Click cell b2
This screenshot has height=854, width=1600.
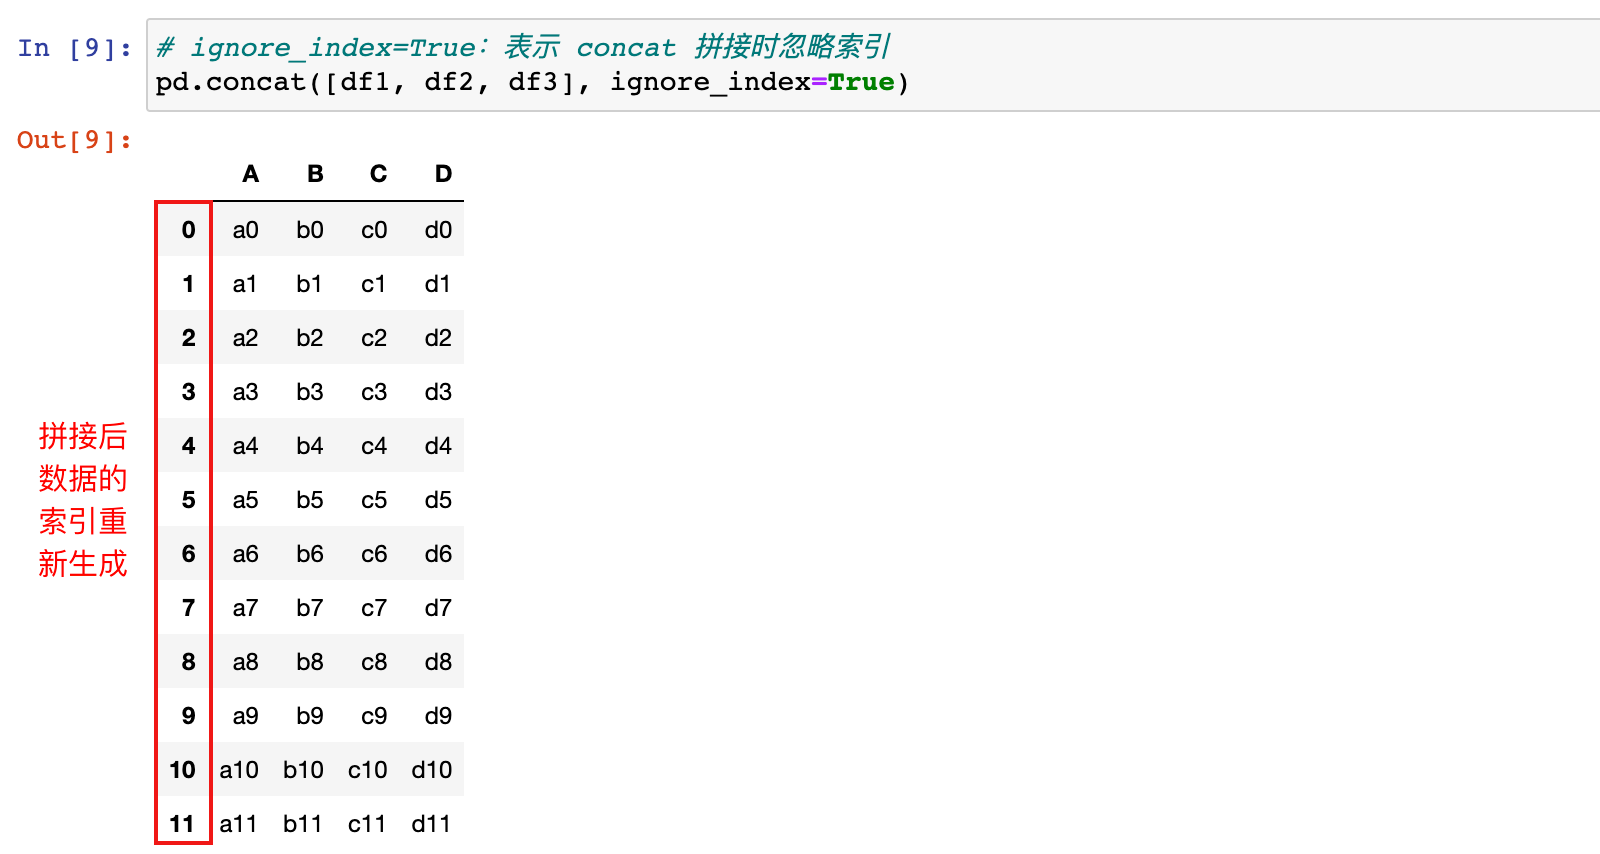point(310,338)
